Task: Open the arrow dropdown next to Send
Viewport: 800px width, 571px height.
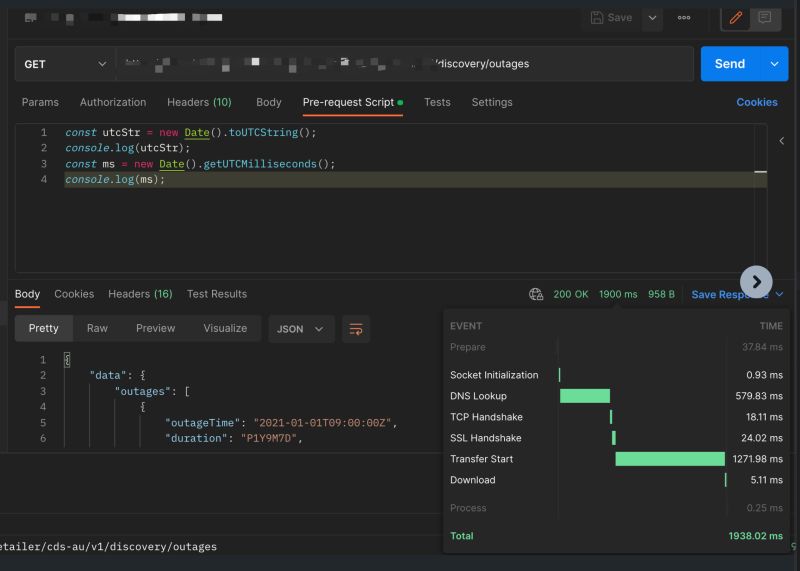Action: pos(774,64)
